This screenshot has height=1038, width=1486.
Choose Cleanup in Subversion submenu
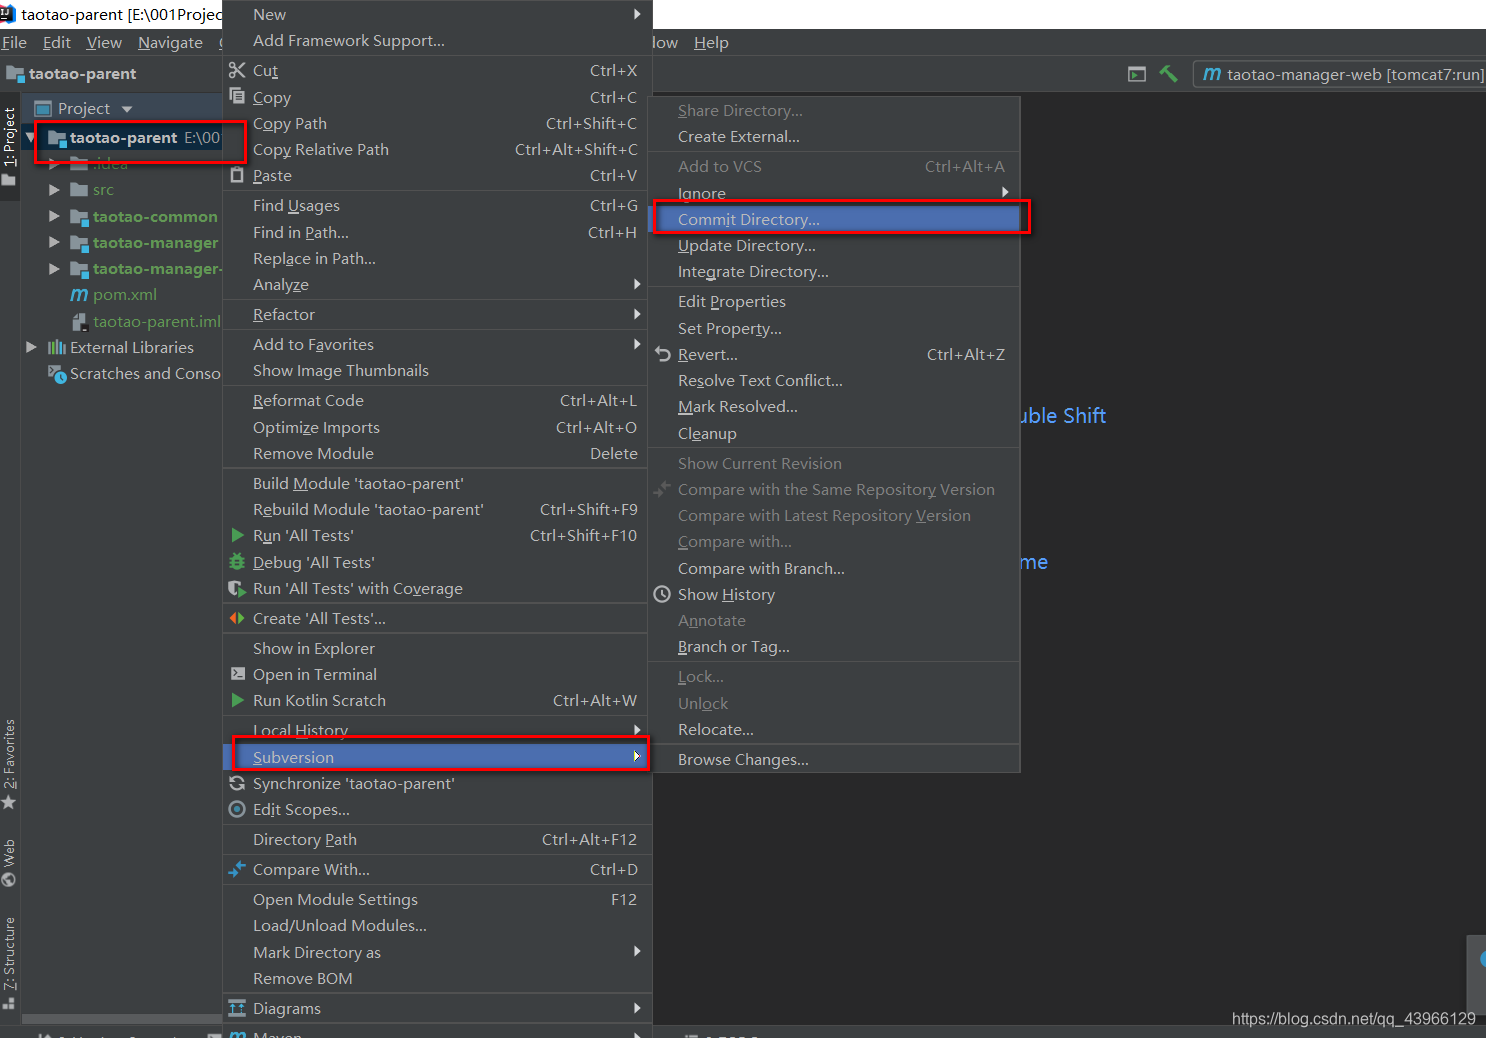tap(834, 433)
